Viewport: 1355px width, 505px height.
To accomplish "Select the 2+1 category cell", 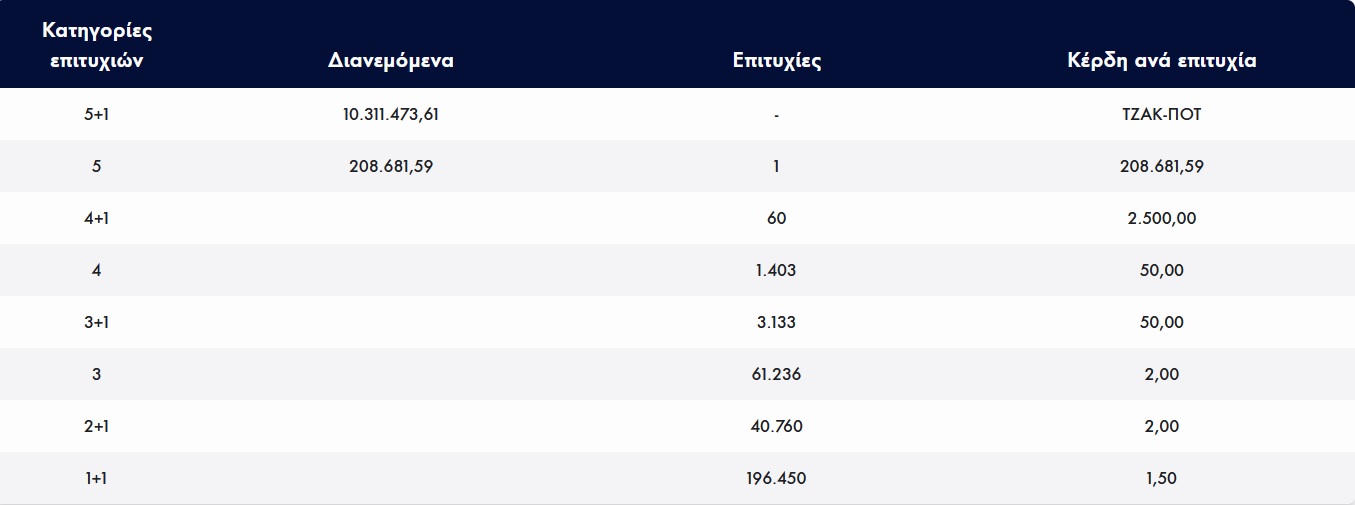I will point(96,426).
